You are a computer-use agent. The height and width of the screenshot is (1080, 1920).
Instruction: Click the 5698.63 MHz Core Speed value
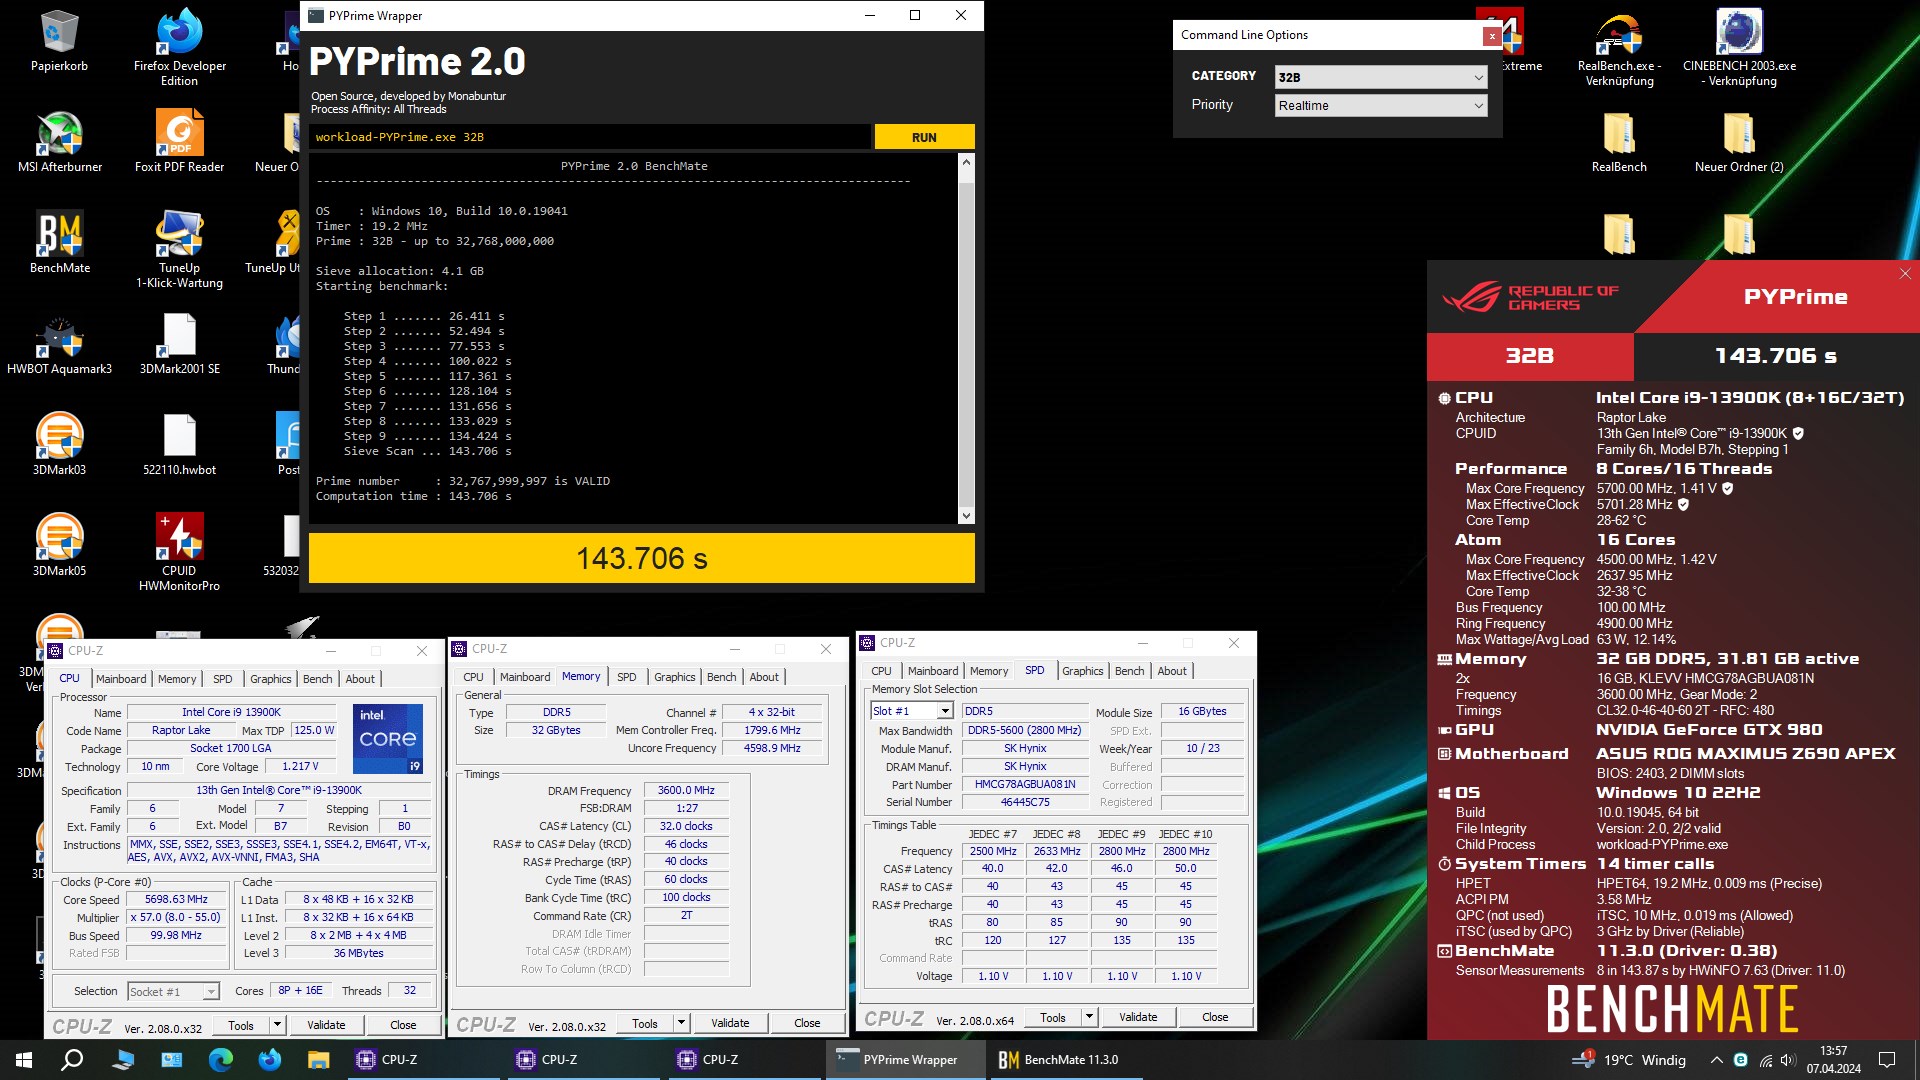[176, 899]
